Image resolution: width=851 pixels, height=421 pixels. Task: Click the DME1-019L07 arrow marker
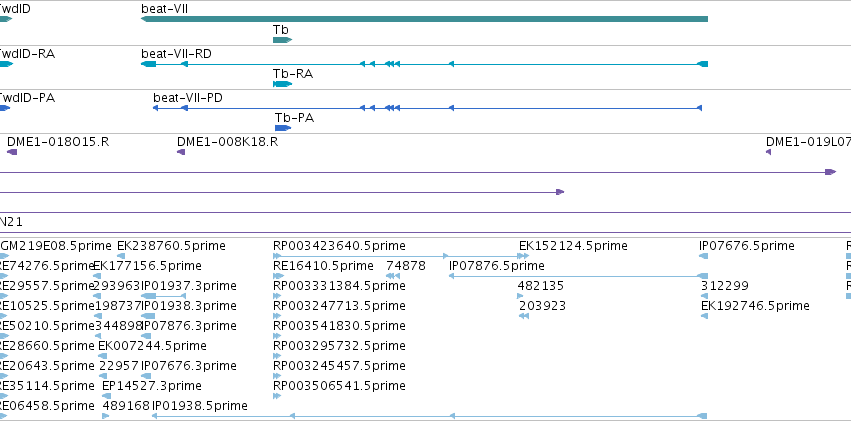point(769,152)
